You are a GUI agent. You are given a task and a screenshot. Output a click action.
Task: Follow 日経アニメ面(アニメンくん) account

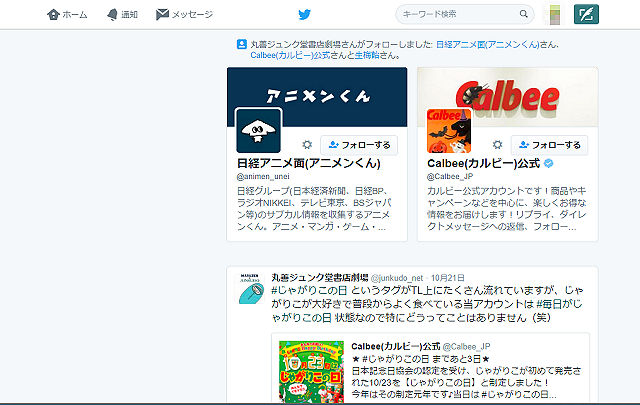pyautogui.click(x=359, y=145)
